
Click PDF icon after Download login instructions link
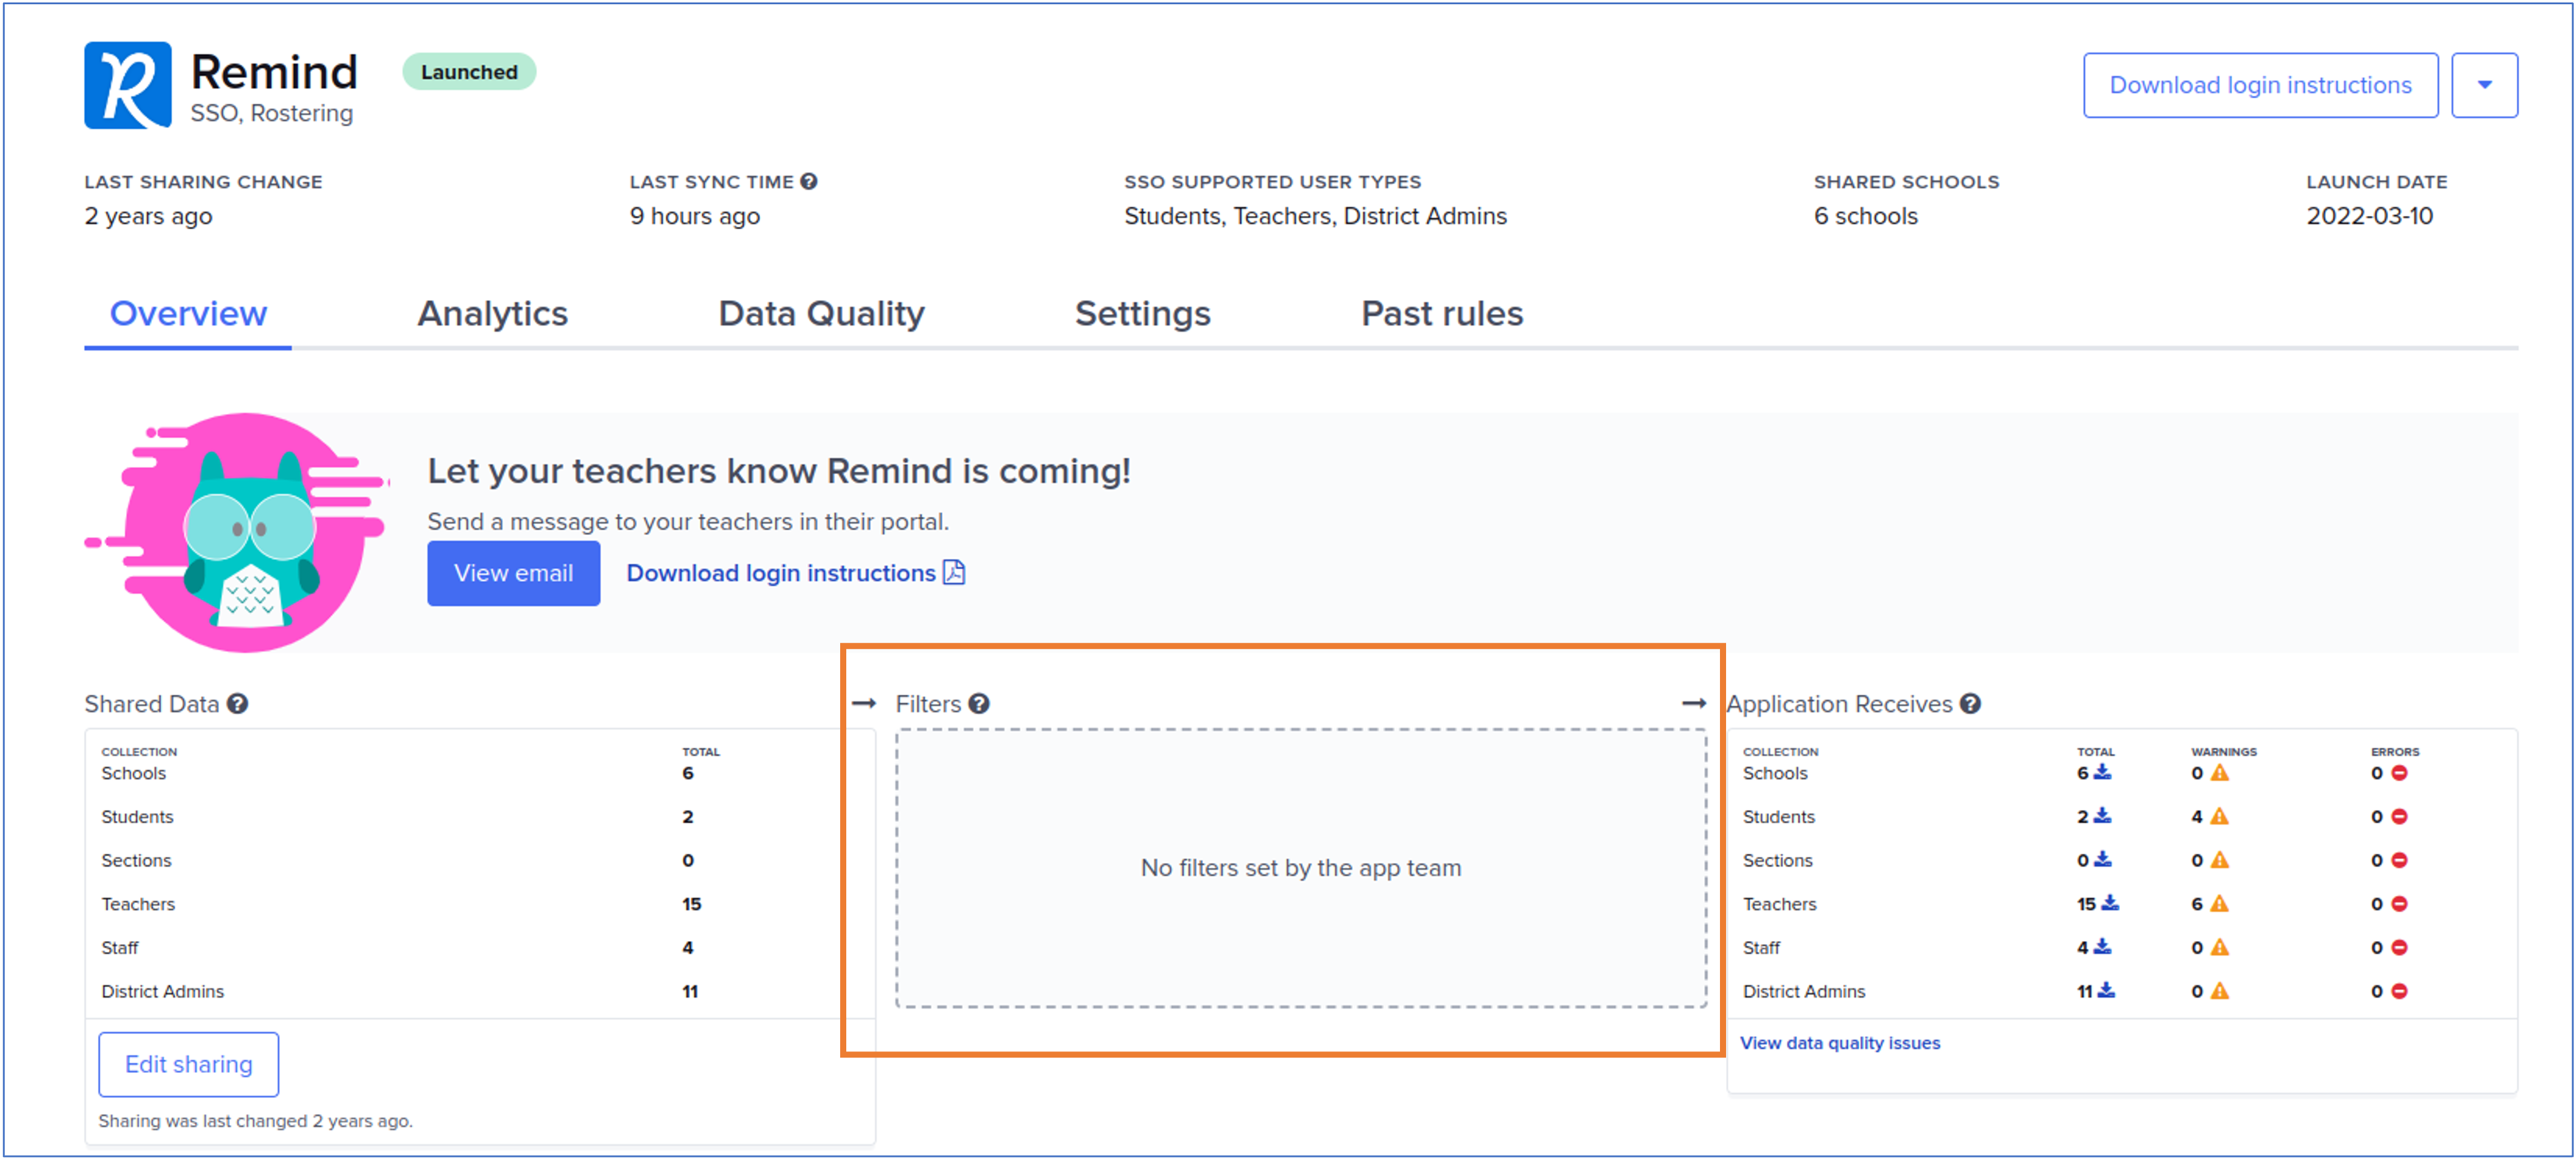954,572
